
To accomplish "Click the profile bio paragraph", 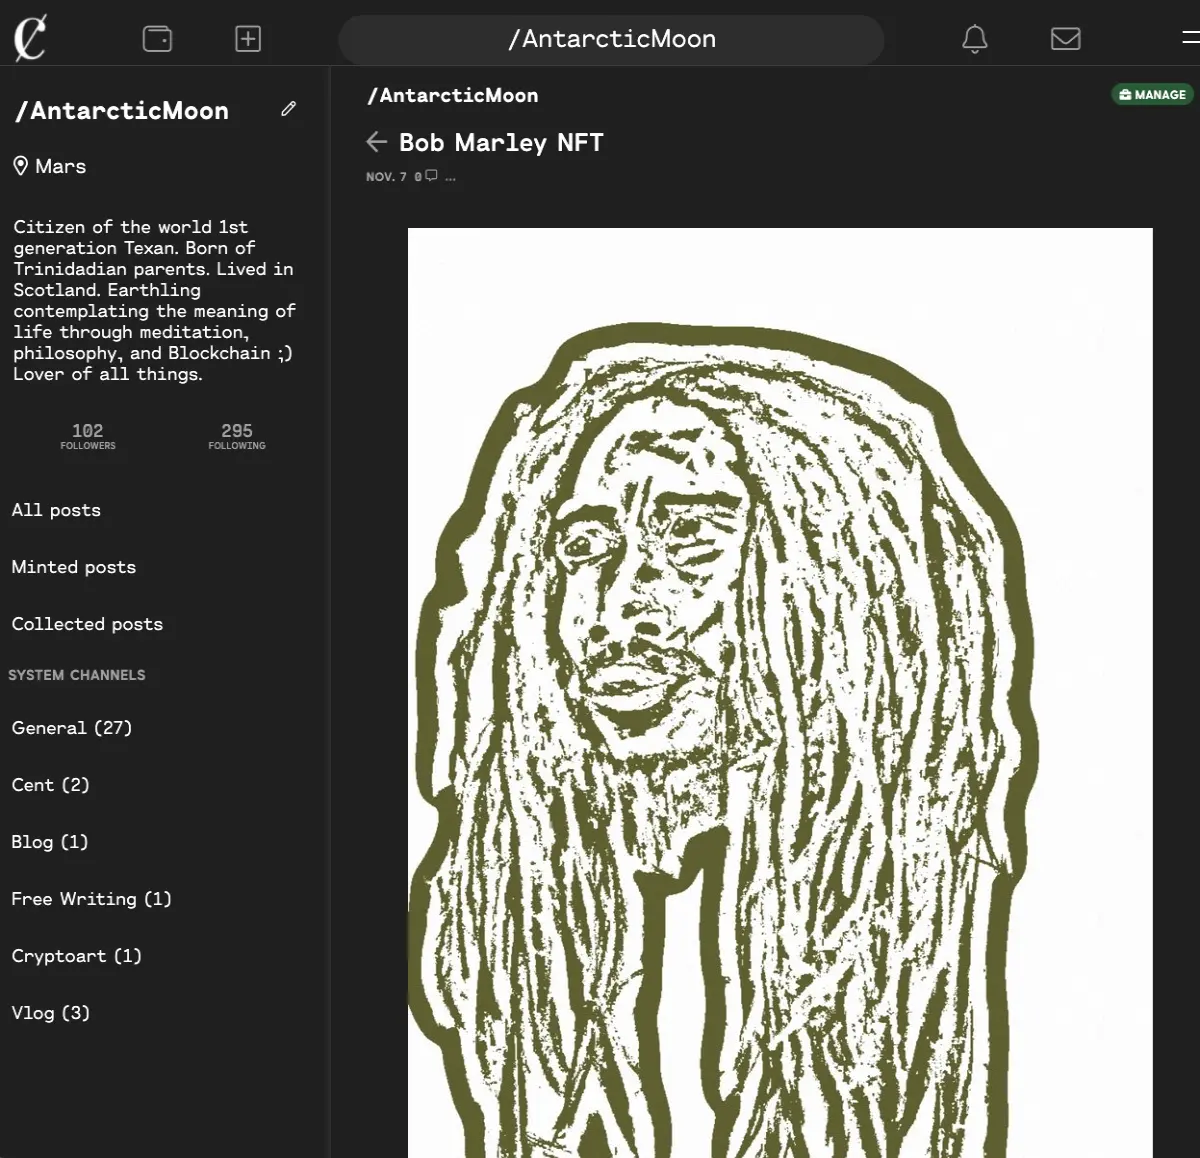I will [x=154, y=300].
